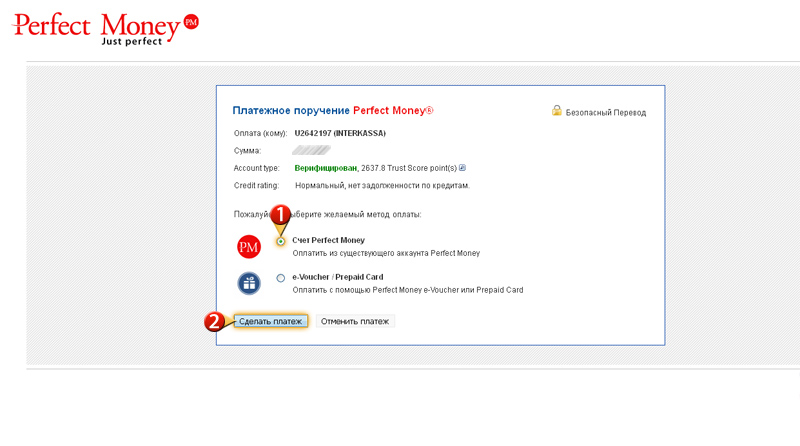Image resolution: width=800 pixels, height=446 pixels.
Task: Click the blurred Сумма amount value
Action: tap(311, 150)
